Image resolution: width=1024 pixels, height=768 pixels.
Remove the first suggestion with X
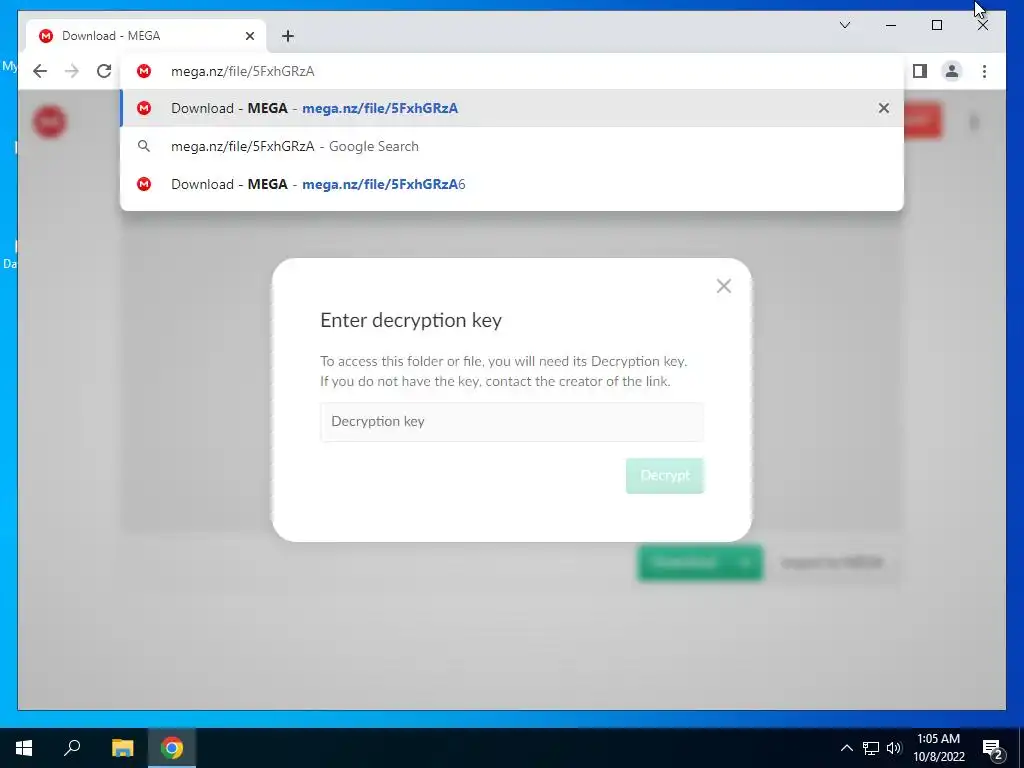(x=884, y=108)
